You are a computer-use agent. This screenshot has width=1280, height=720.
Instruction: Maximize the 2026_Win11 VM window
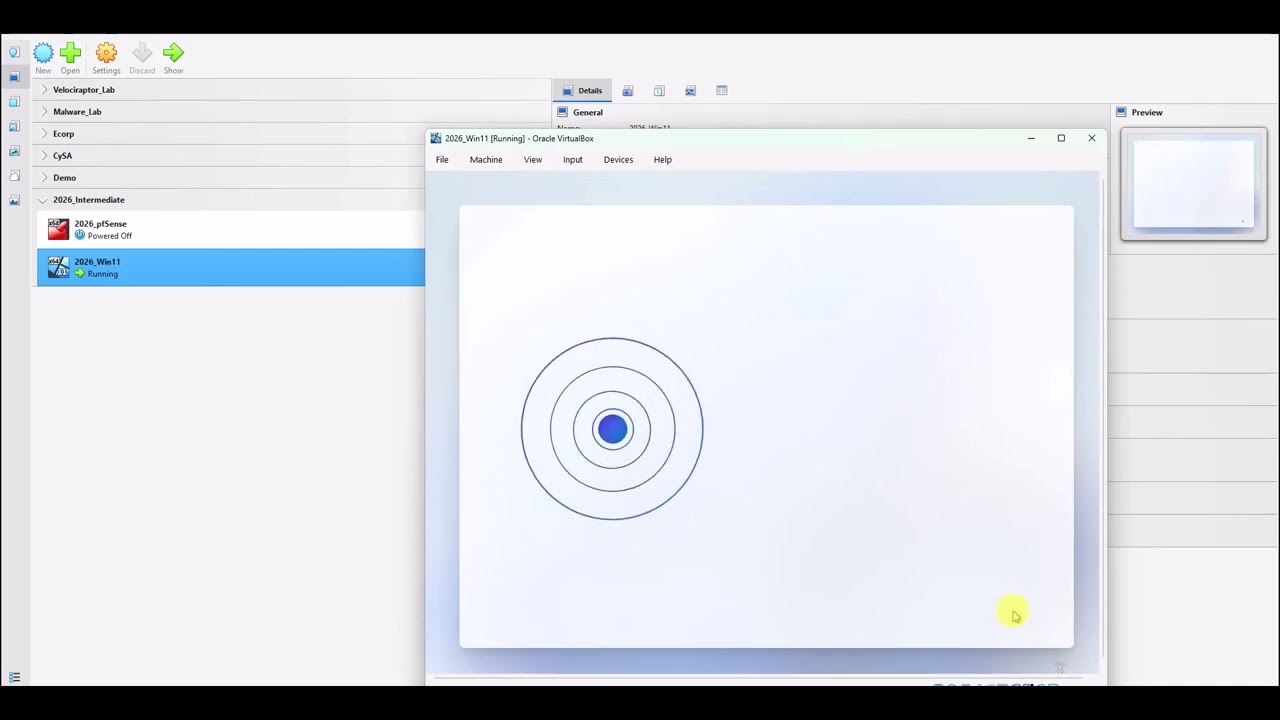pos(1061,139)
